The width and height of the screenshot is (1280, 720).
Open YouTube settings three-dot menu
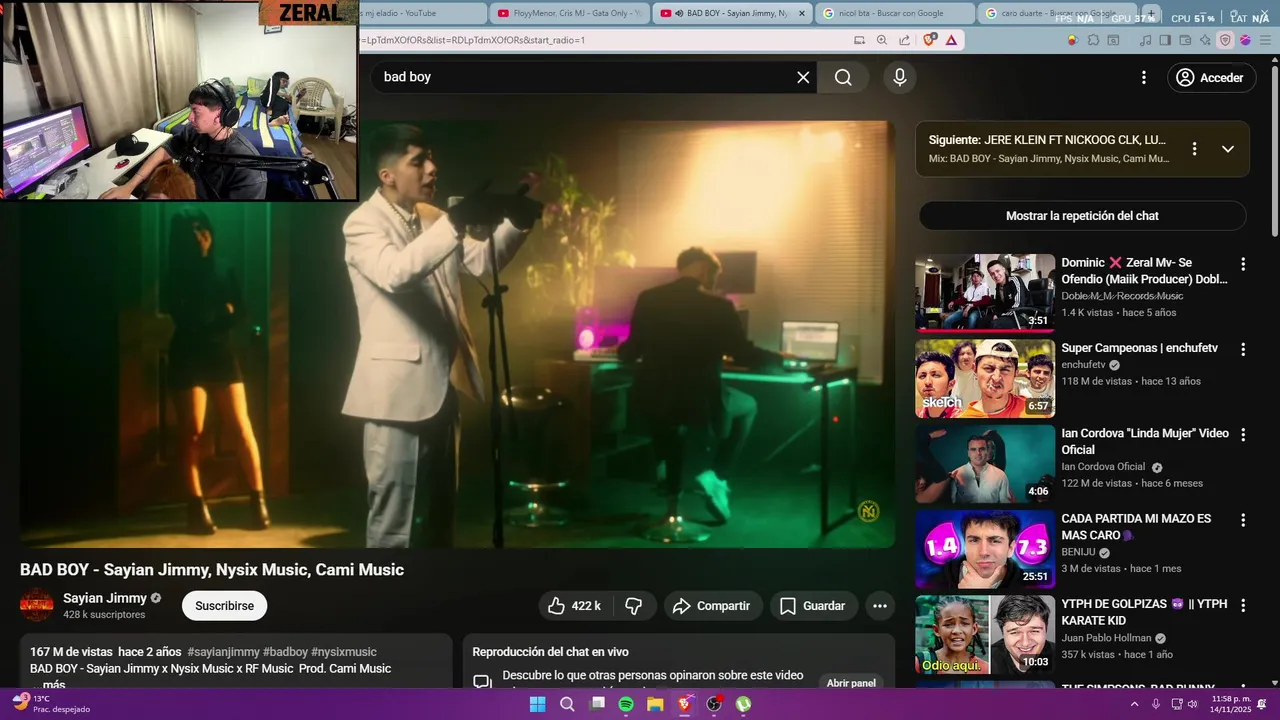1144,77
